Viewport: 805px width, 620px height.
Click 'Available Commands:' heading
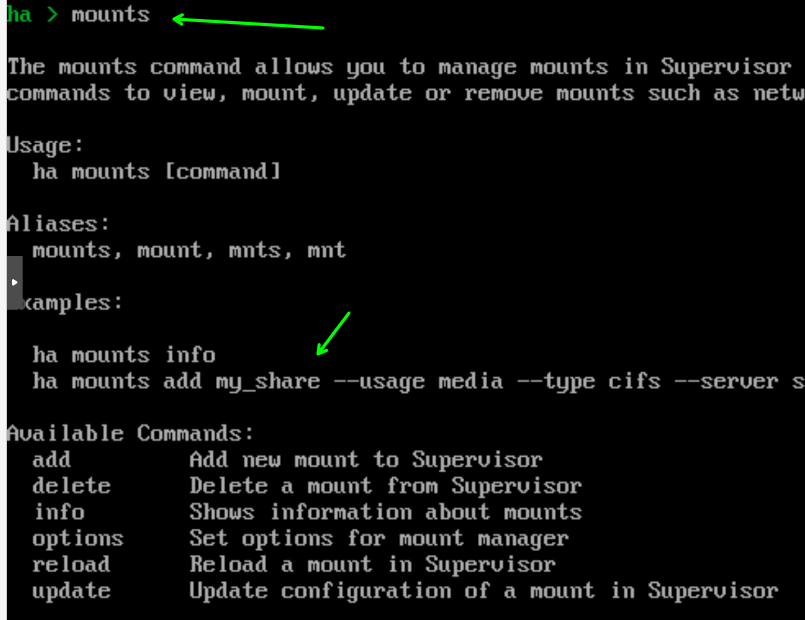point(130,433)
